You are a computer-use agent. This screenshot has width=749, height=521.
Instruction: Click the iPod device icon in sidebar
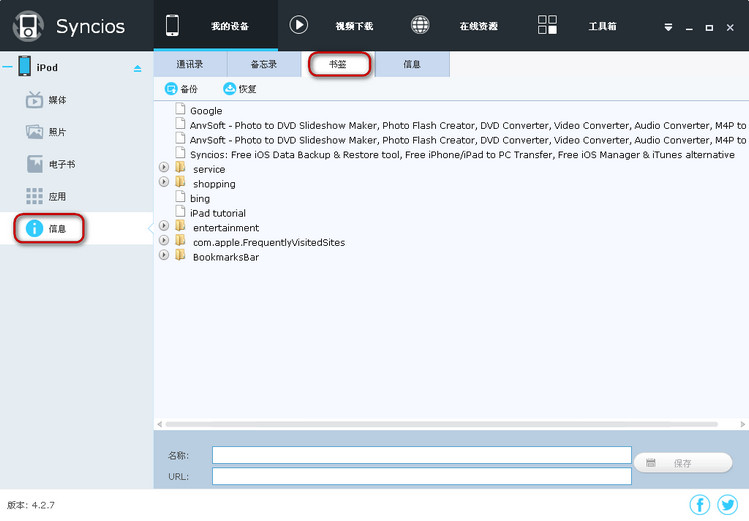click(24, 66)
